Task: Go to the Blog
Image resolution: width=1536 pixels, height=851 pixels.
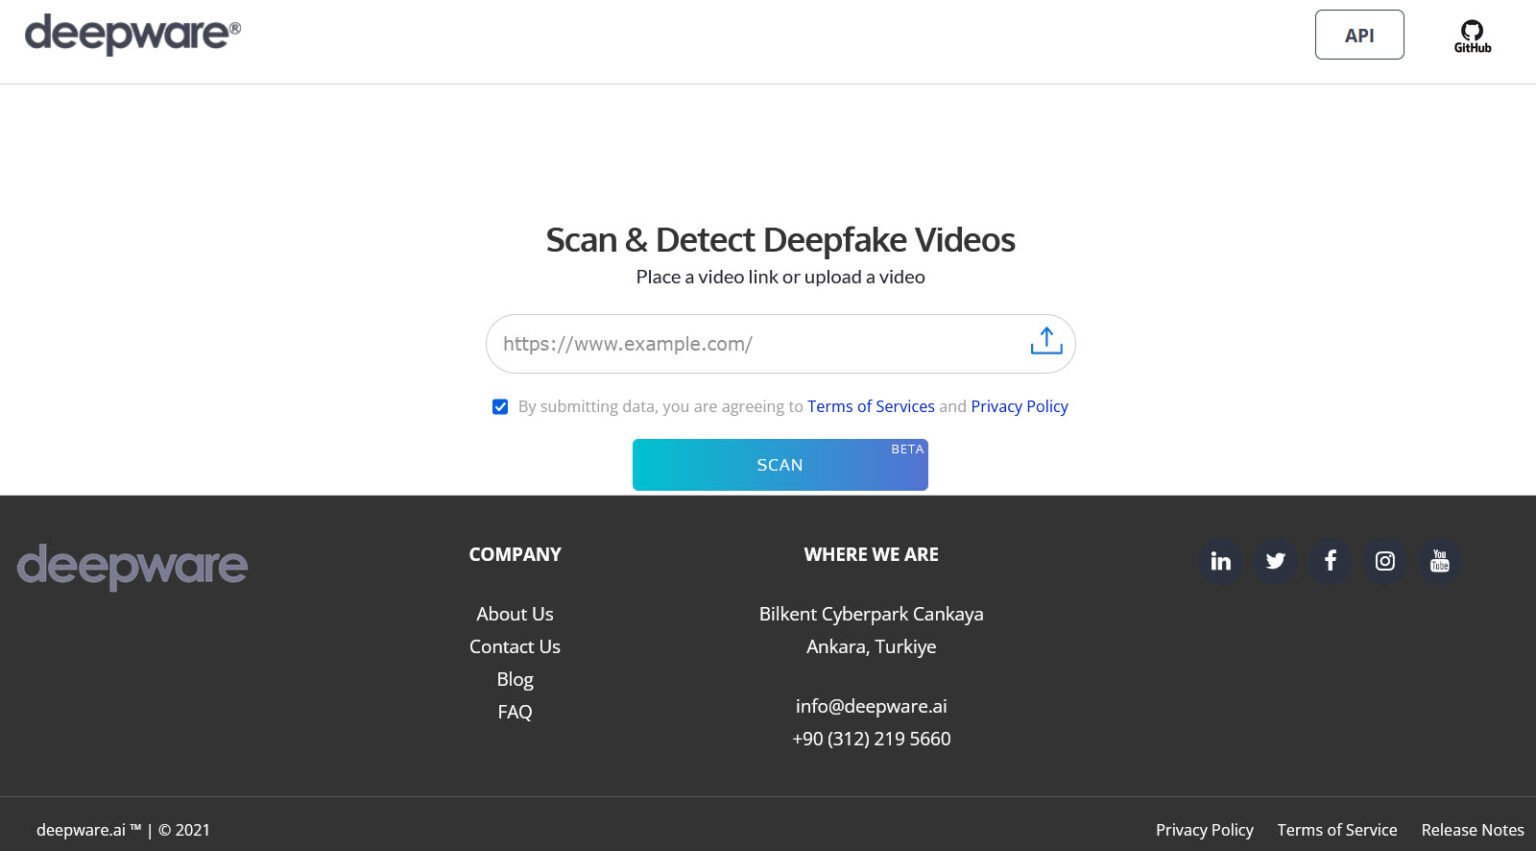Action: click(515, 679)
